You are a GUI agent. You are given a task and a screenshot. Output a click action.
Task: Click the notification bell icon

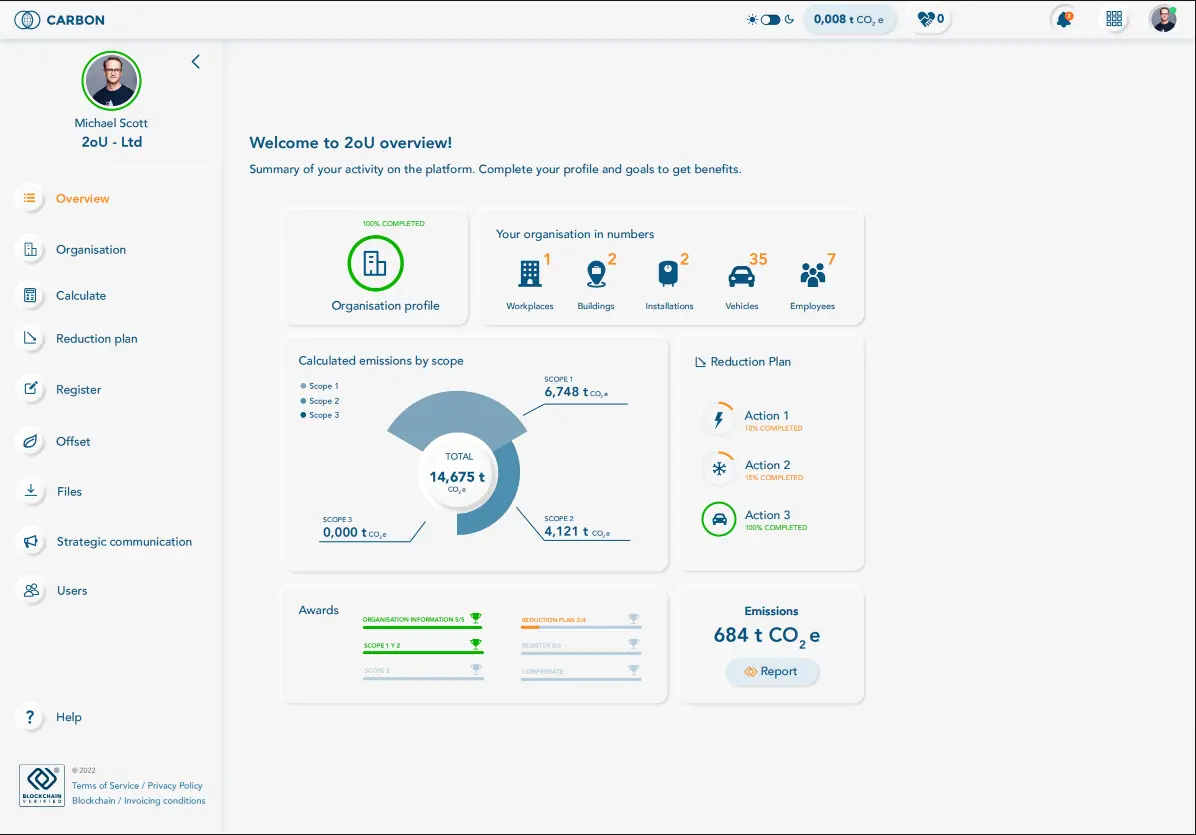(x=1064, y=19)
